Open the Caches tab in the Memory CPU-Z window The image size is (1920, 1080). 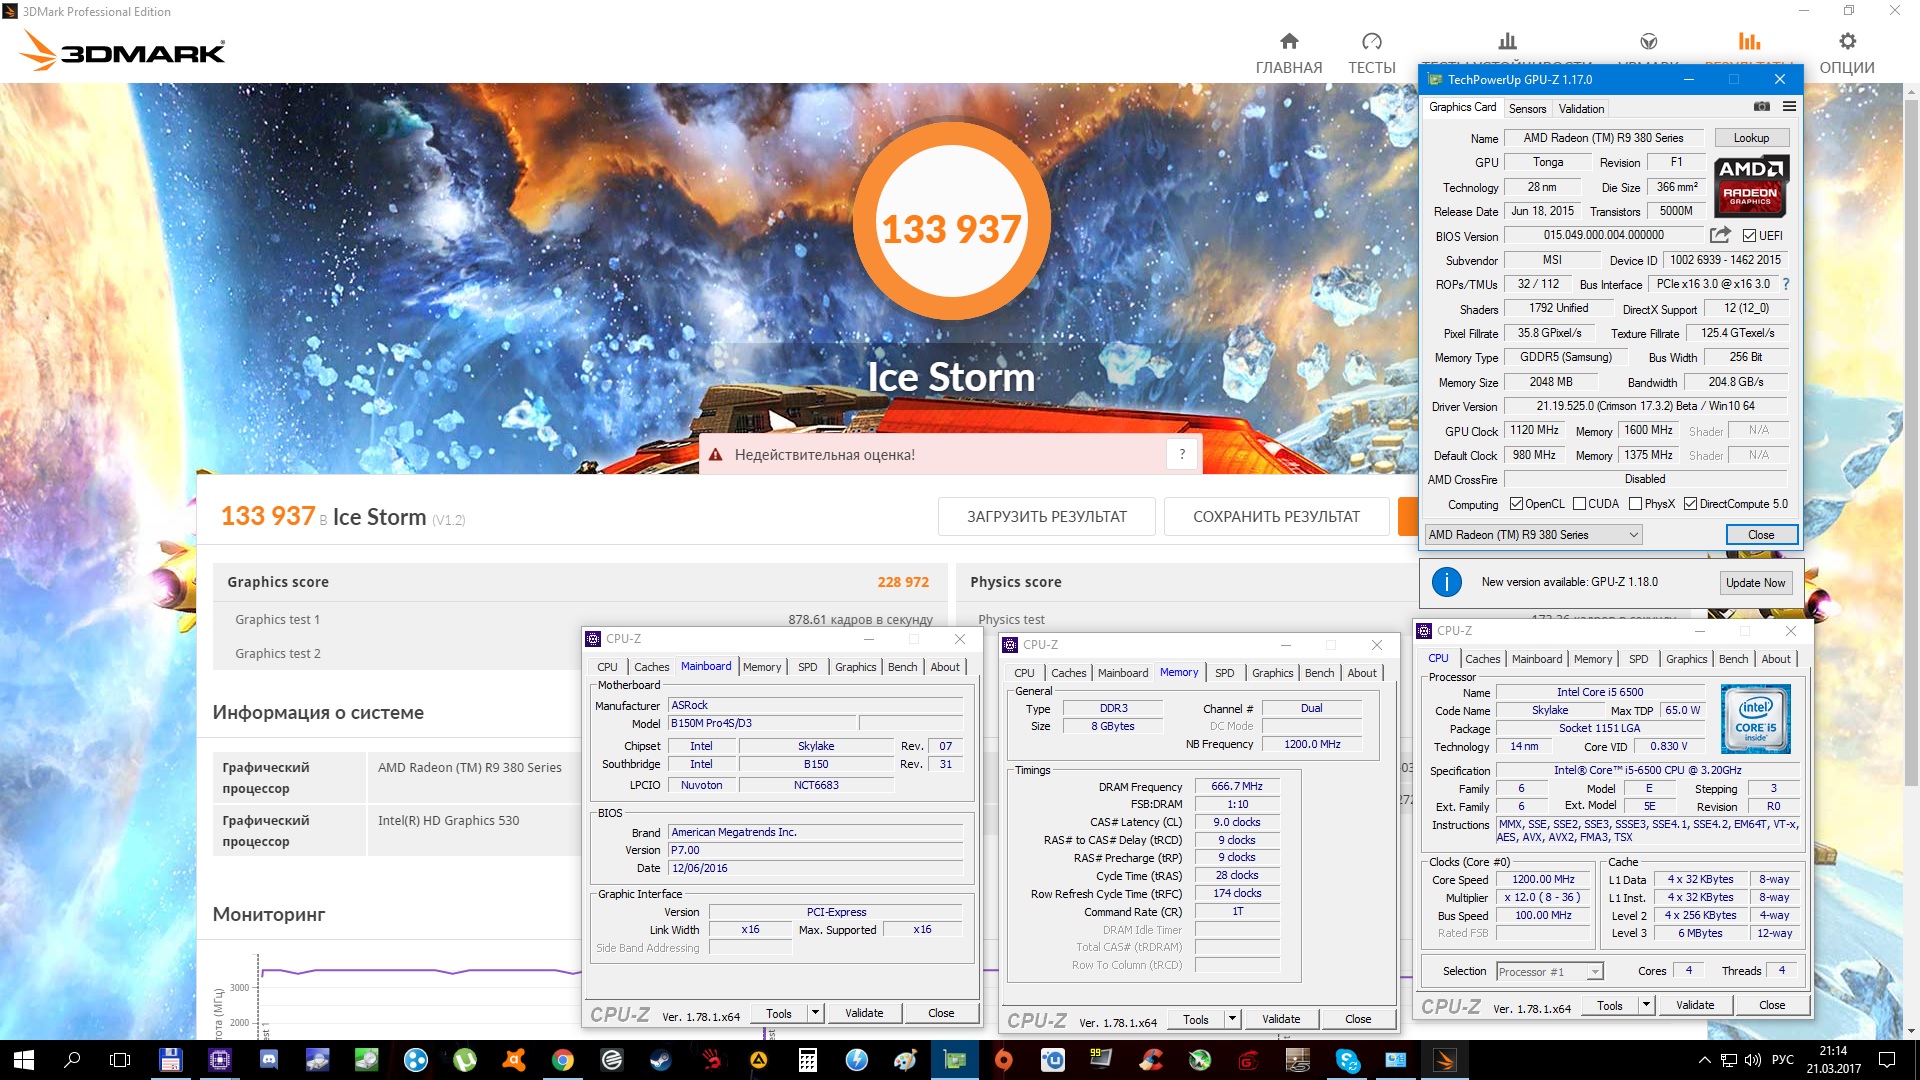point(1068,673)
